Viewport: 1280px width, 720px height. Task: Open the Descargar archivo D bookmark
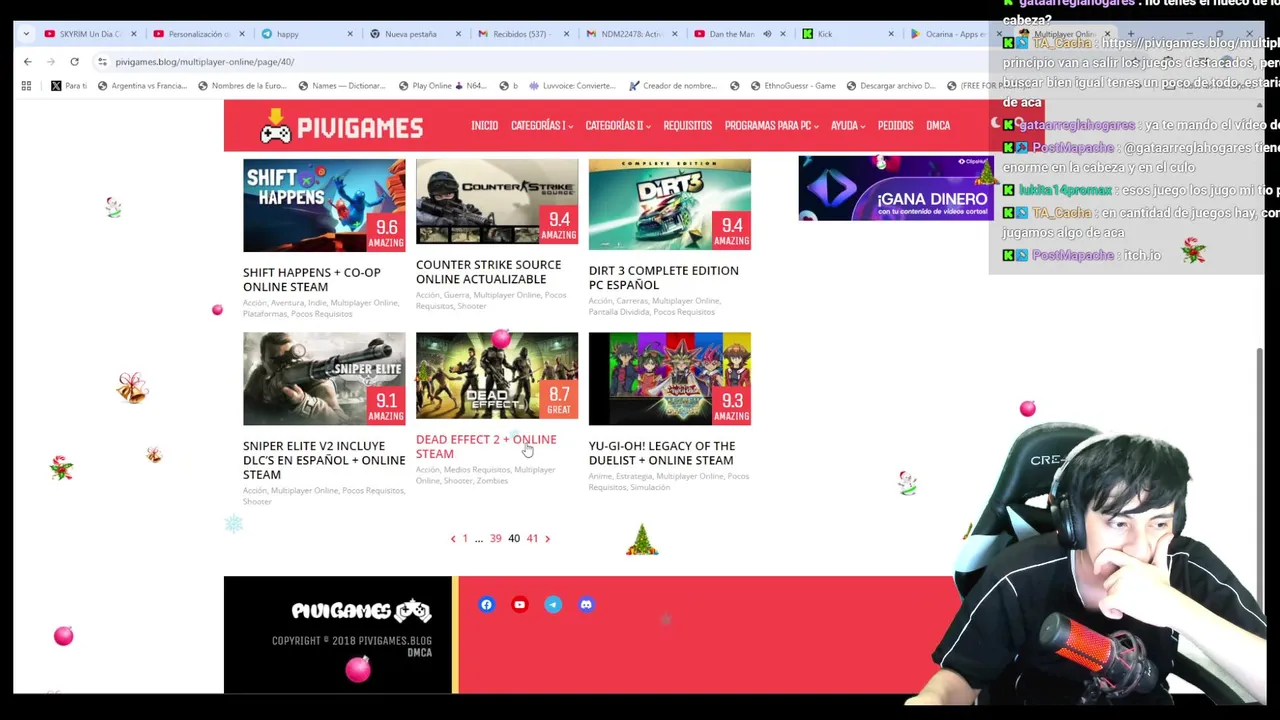click(889, 86)
